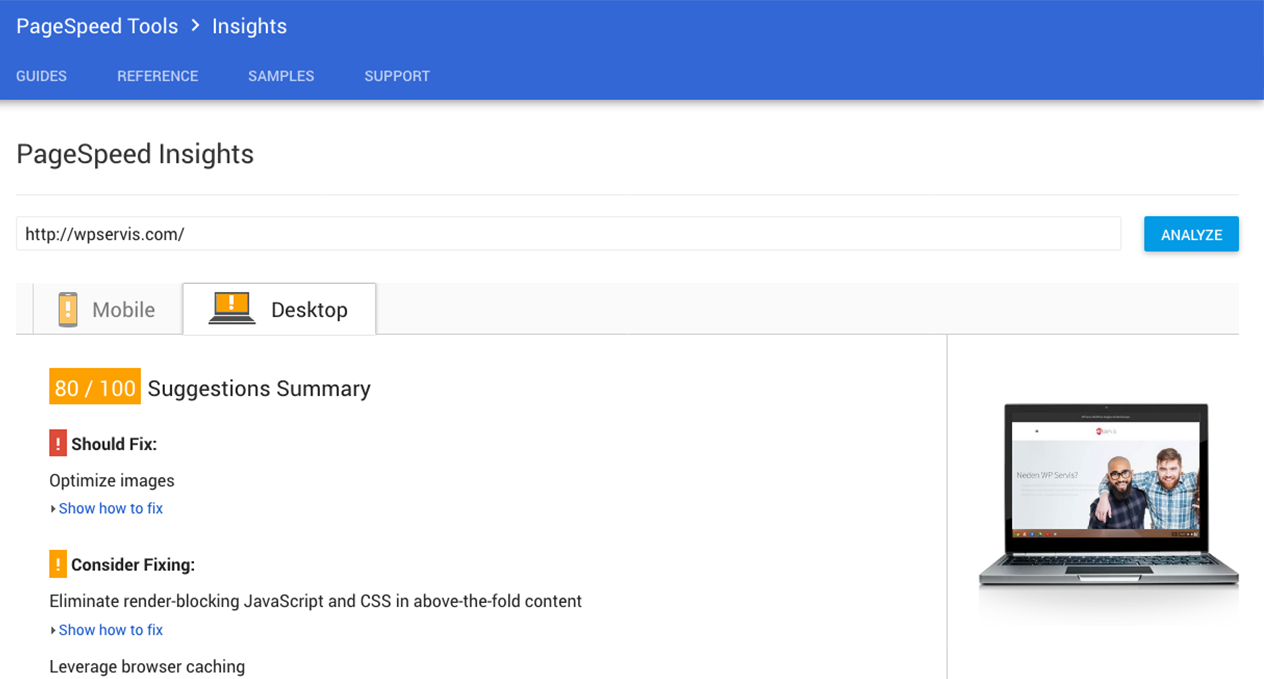Click the breadcrumb chevron after PageSpeed Tools
The image size is (1264, 679).
[x=195, y=27]
